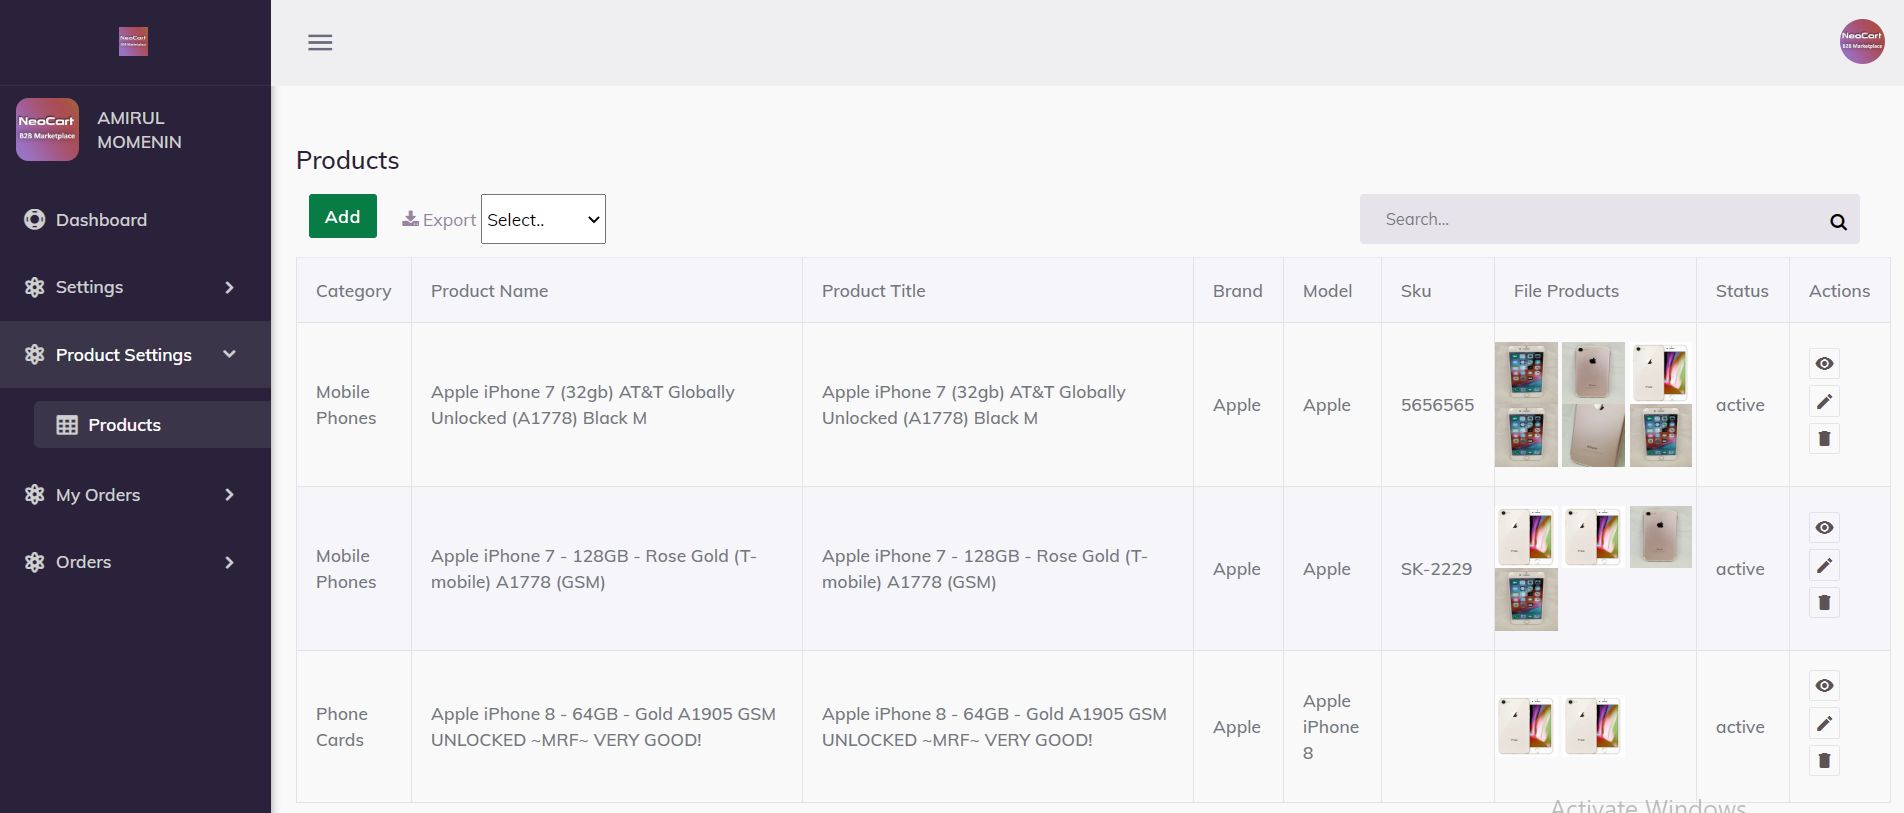The width and height of the screenshot is (1904, 813).
Task: Edit the iPhone 7 32gb product
Action: click(x=1824, y=402)
